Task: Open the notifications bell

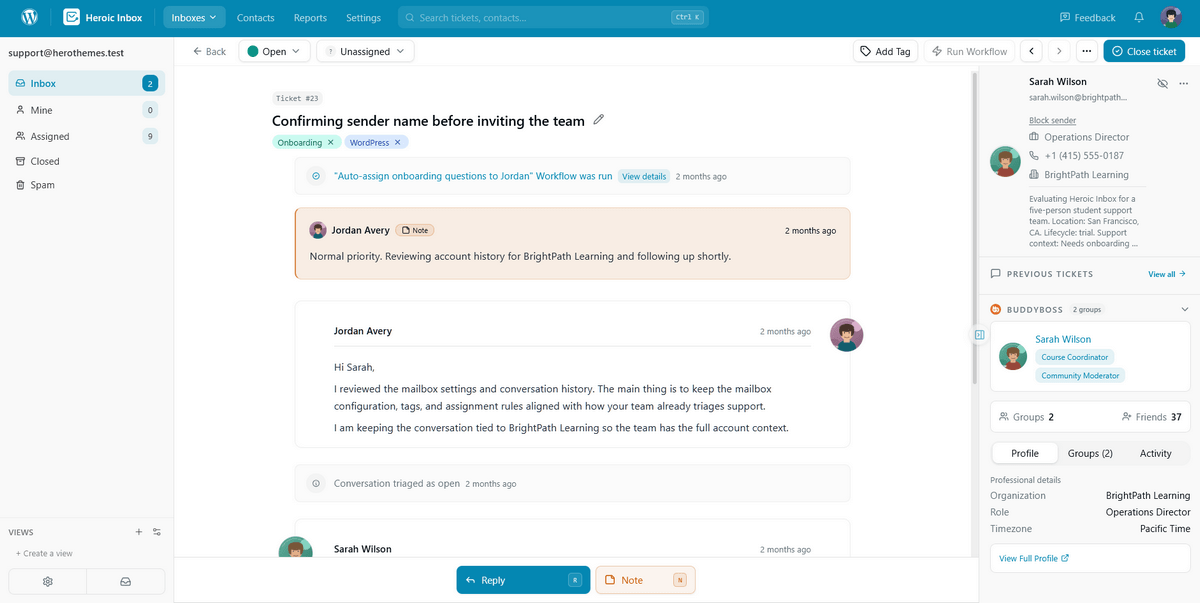Action: tap(1139, 17)
